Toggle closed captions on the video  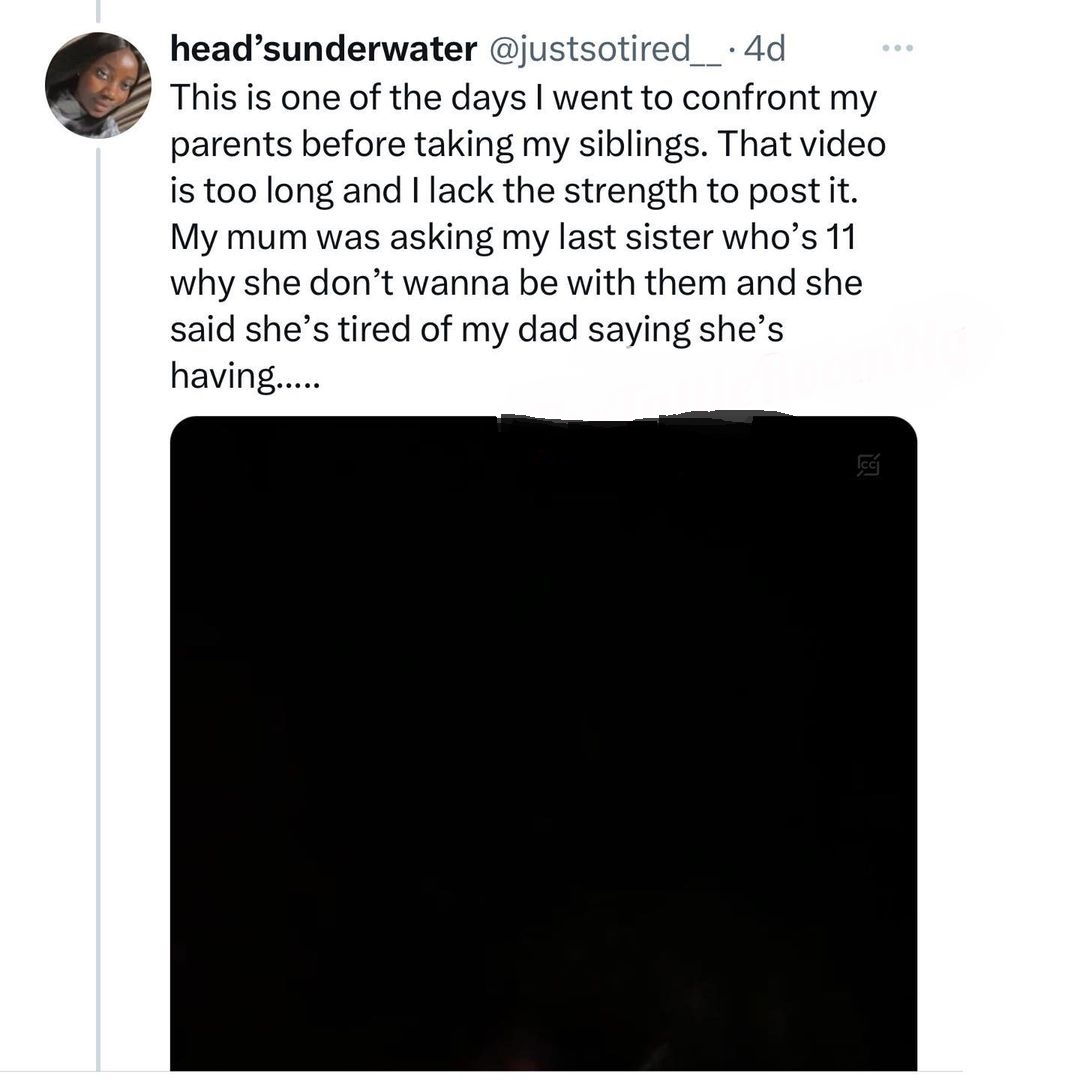tap(867, 464)
